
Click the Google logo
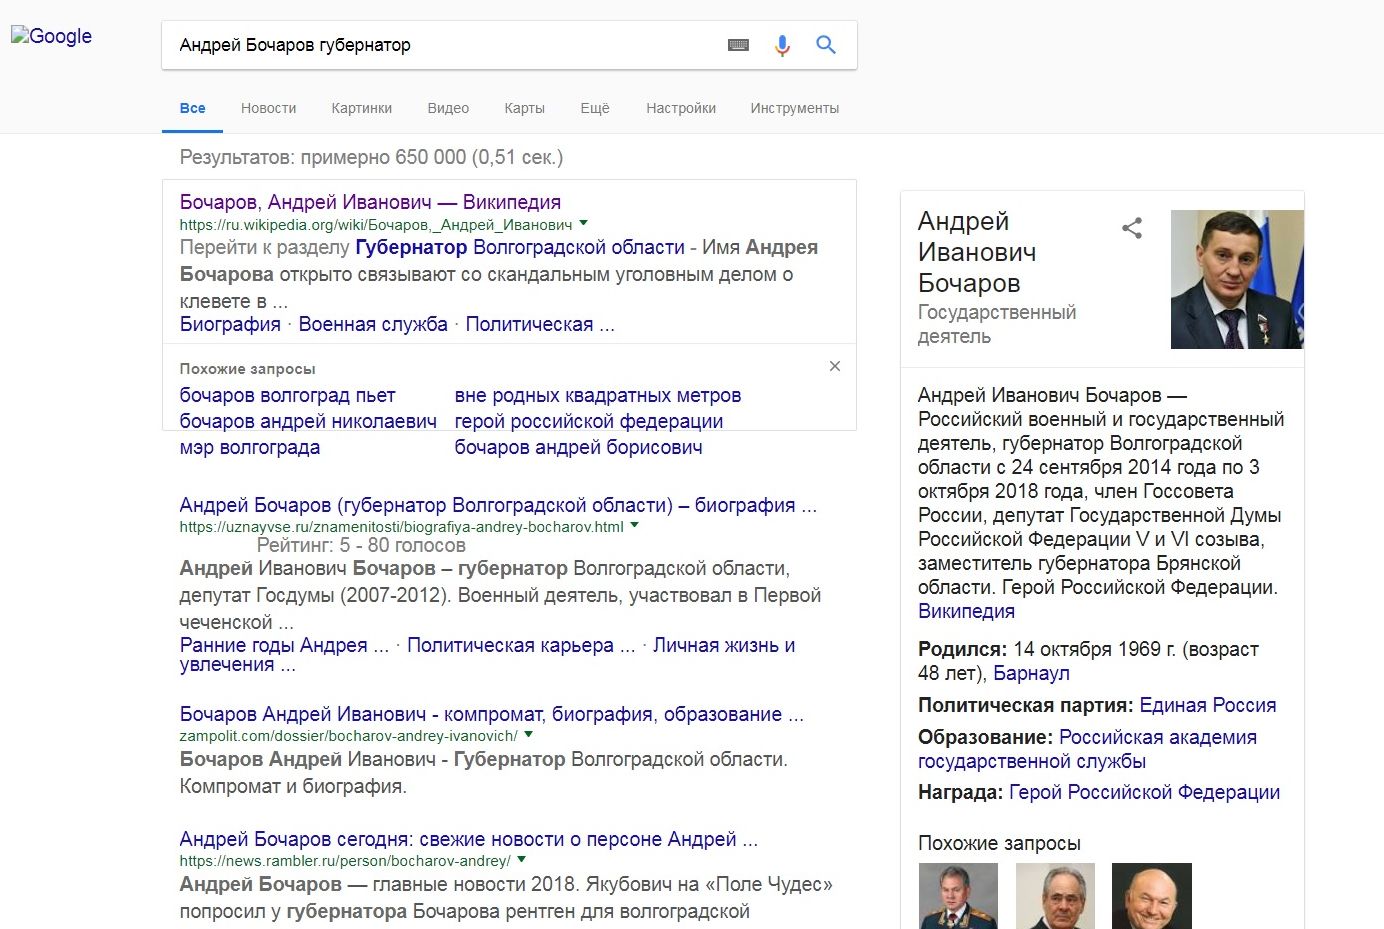point(52,36)
